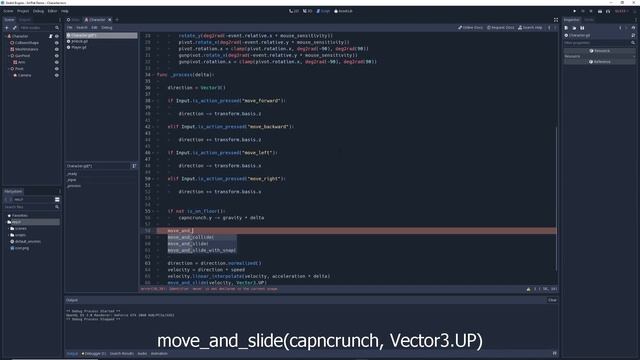This screenshot has height=360, width=640.
Task: Toggle FileSystem split view mode
Action: pyautogui.click(x=57, y=199)
